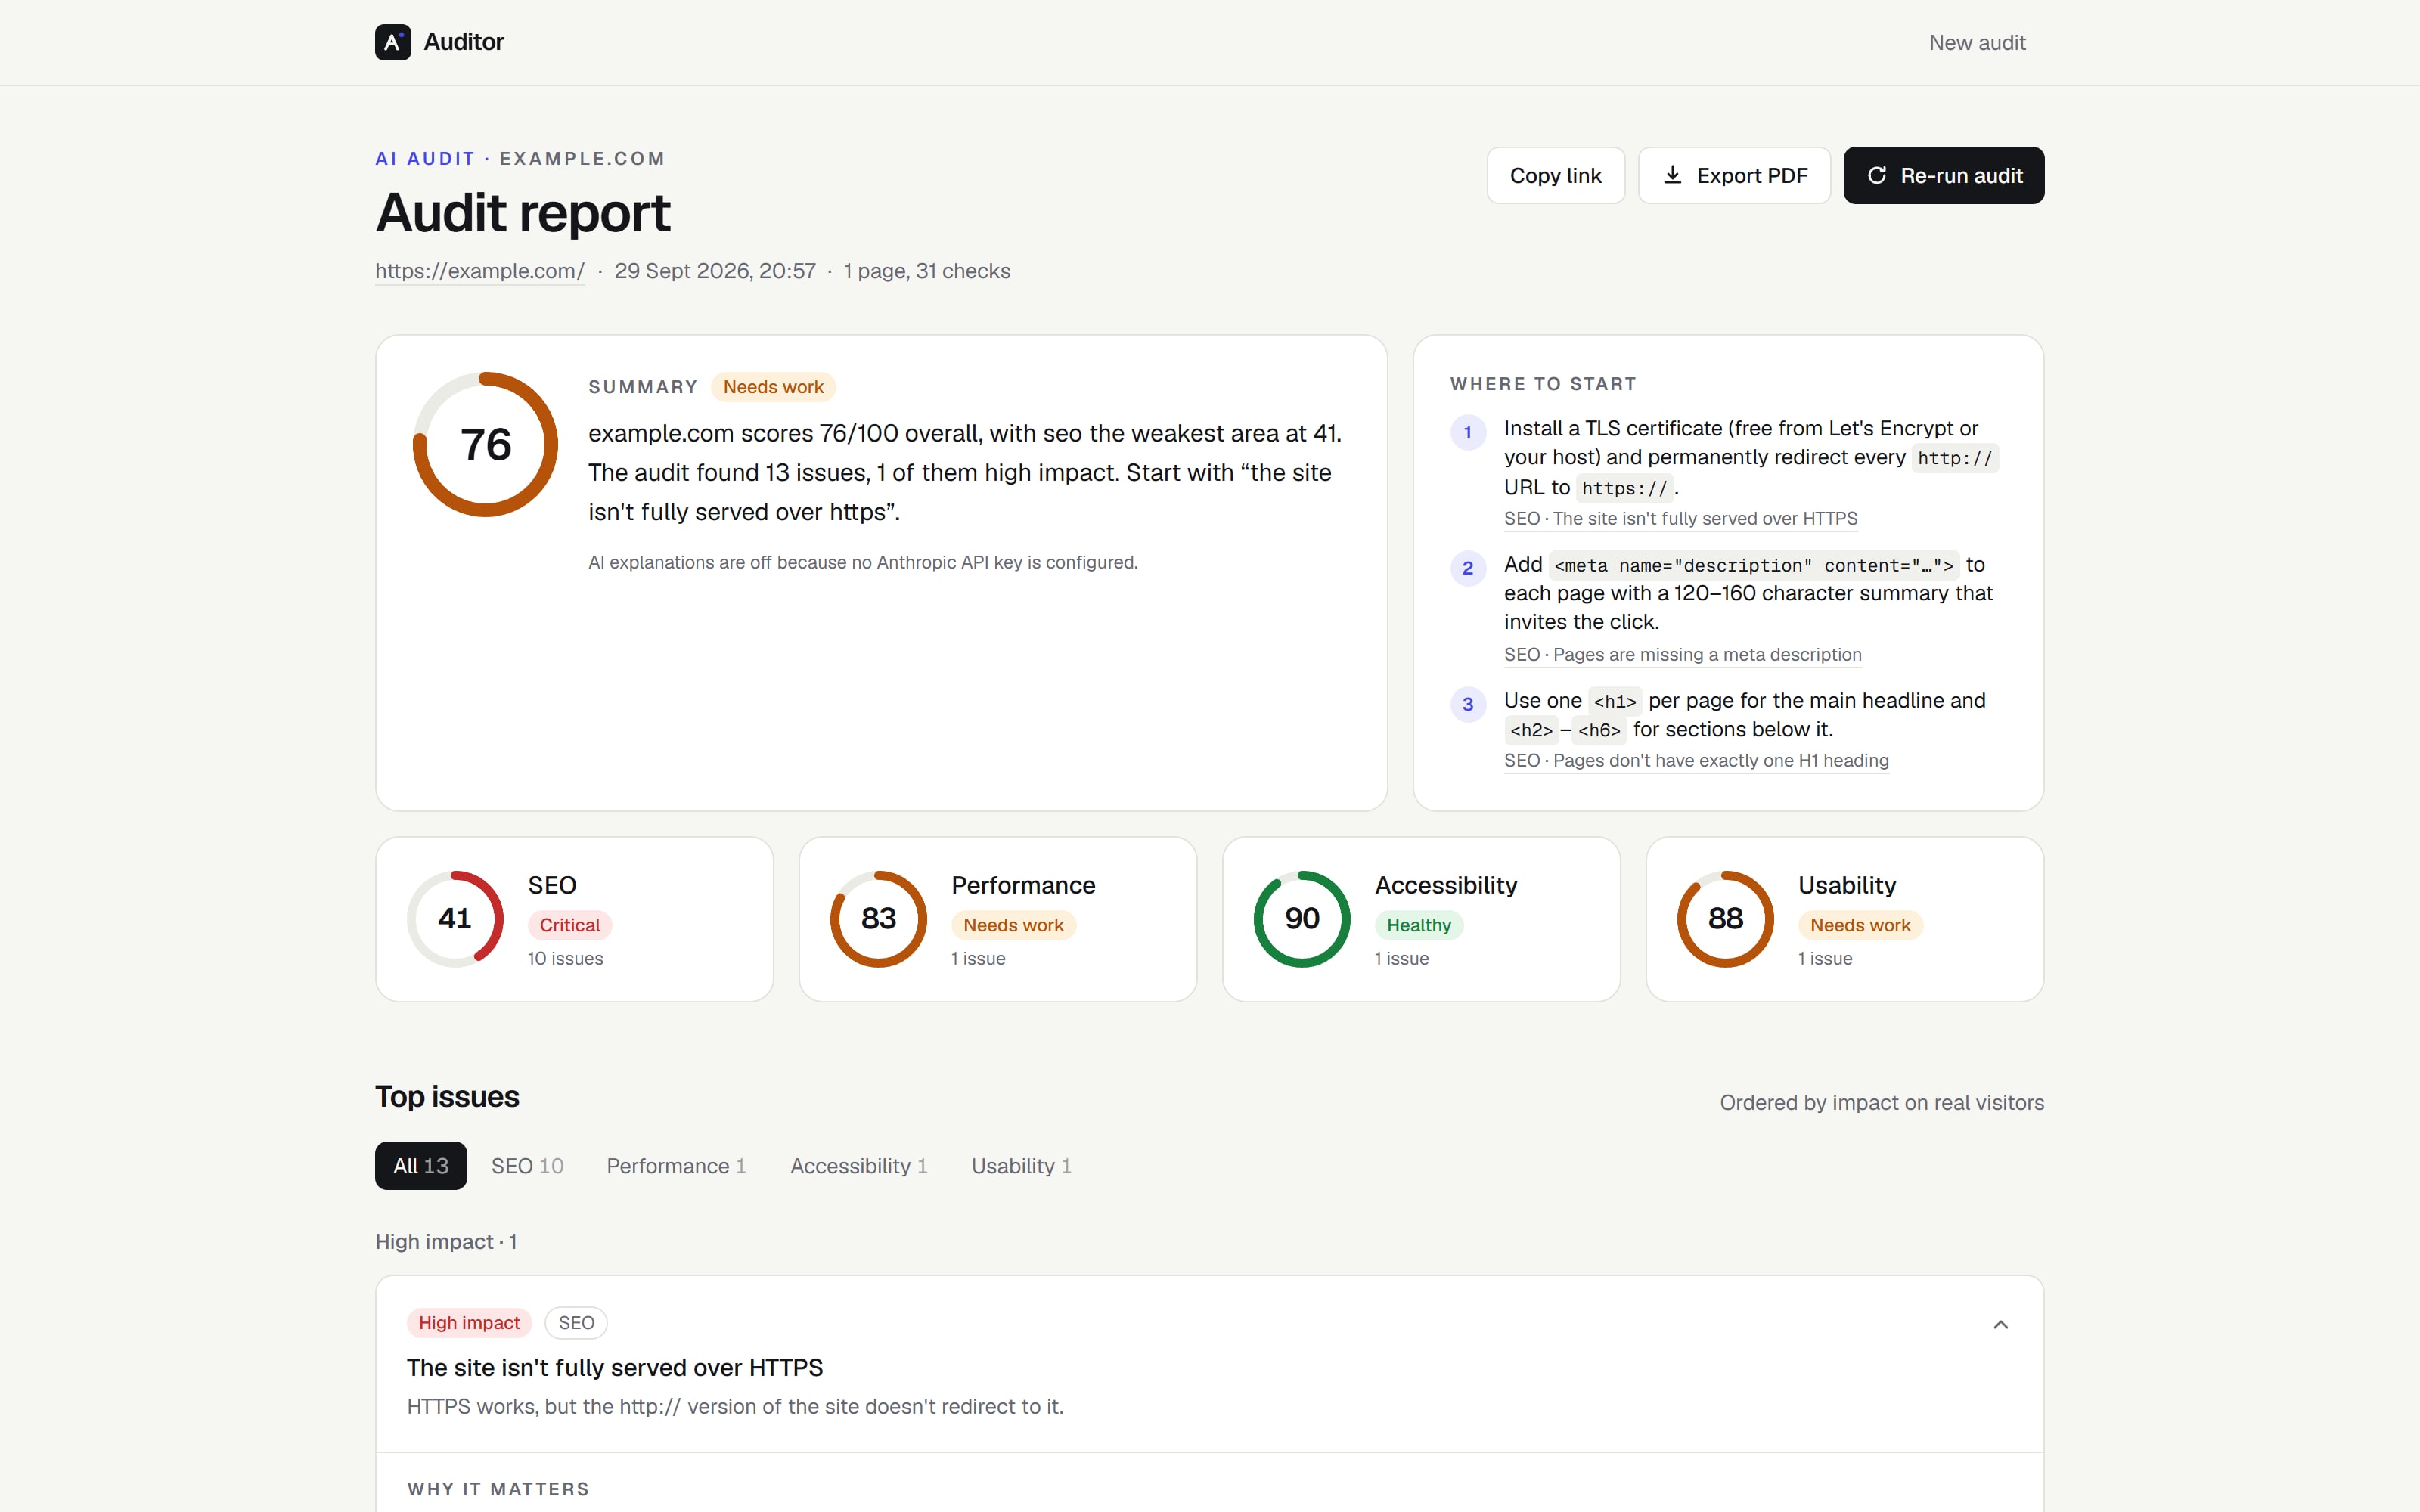
Task: Click the '10 issues' text on SEO card
Action: (565, 959)
